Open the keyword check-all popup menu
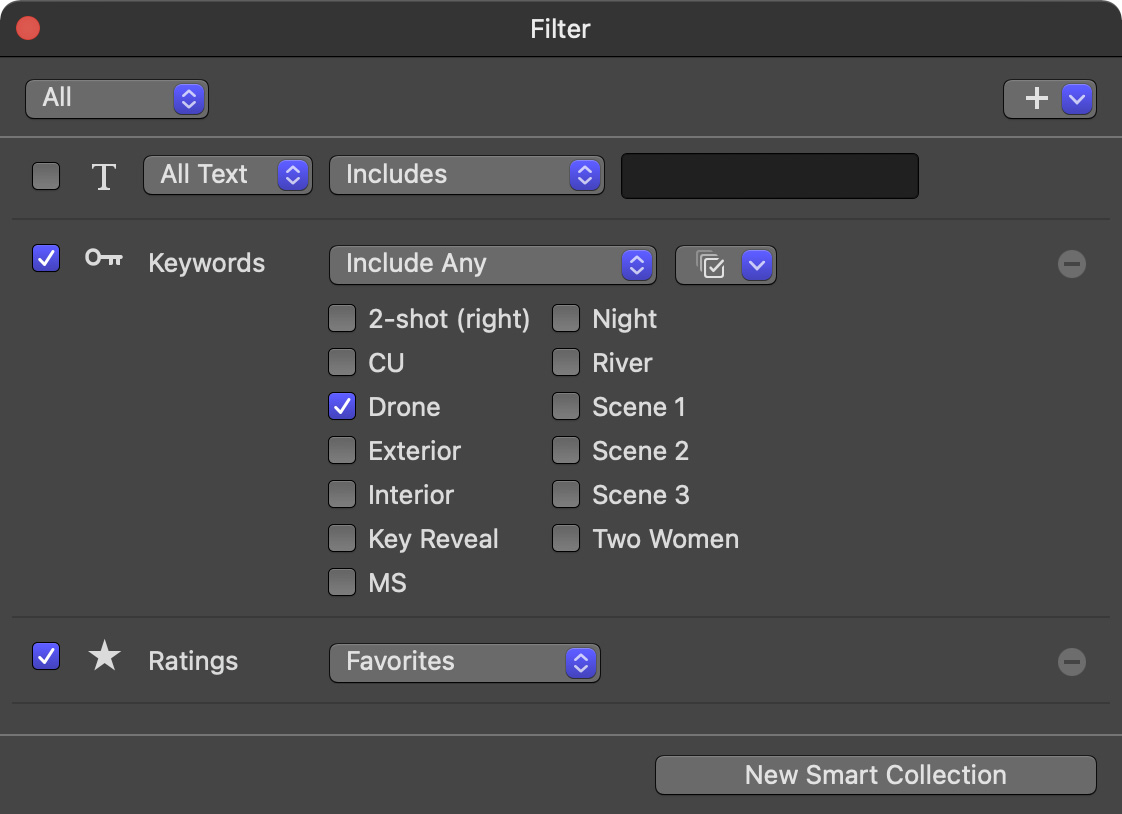Image resolution: width=1122 pixels, height=814 pixels. click(726, 265)
